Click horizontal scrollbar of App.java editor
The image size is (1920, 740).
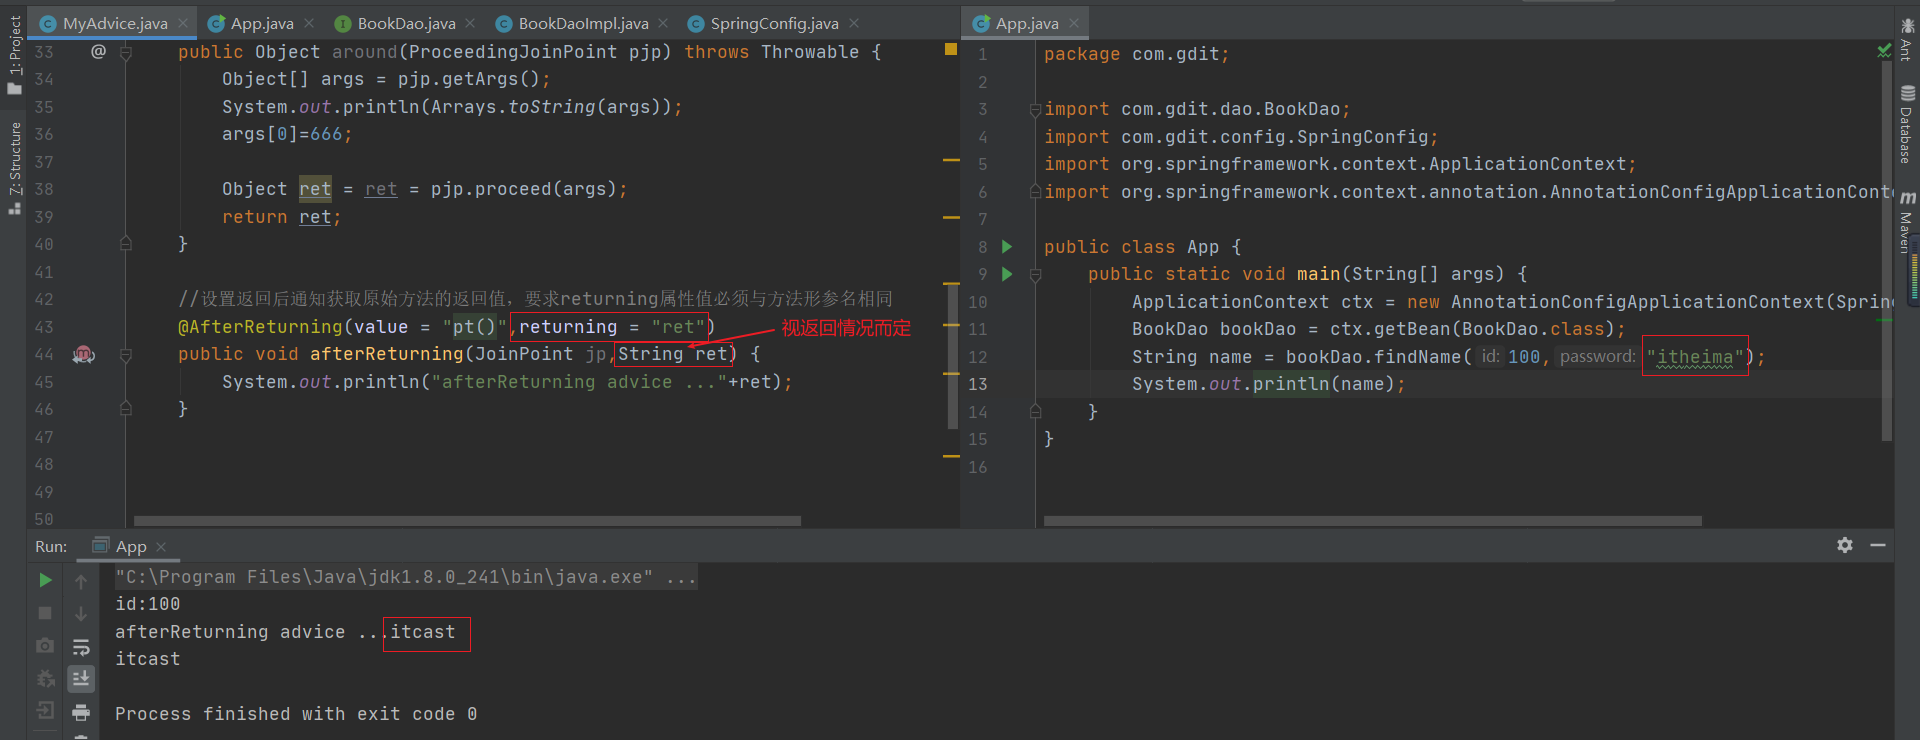pos(1372,521)
